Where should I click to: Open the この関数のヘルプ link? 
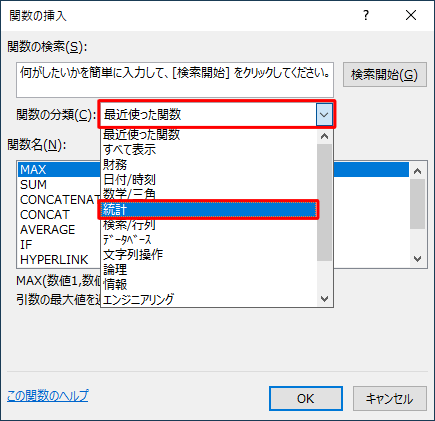[x=48, y=396]
